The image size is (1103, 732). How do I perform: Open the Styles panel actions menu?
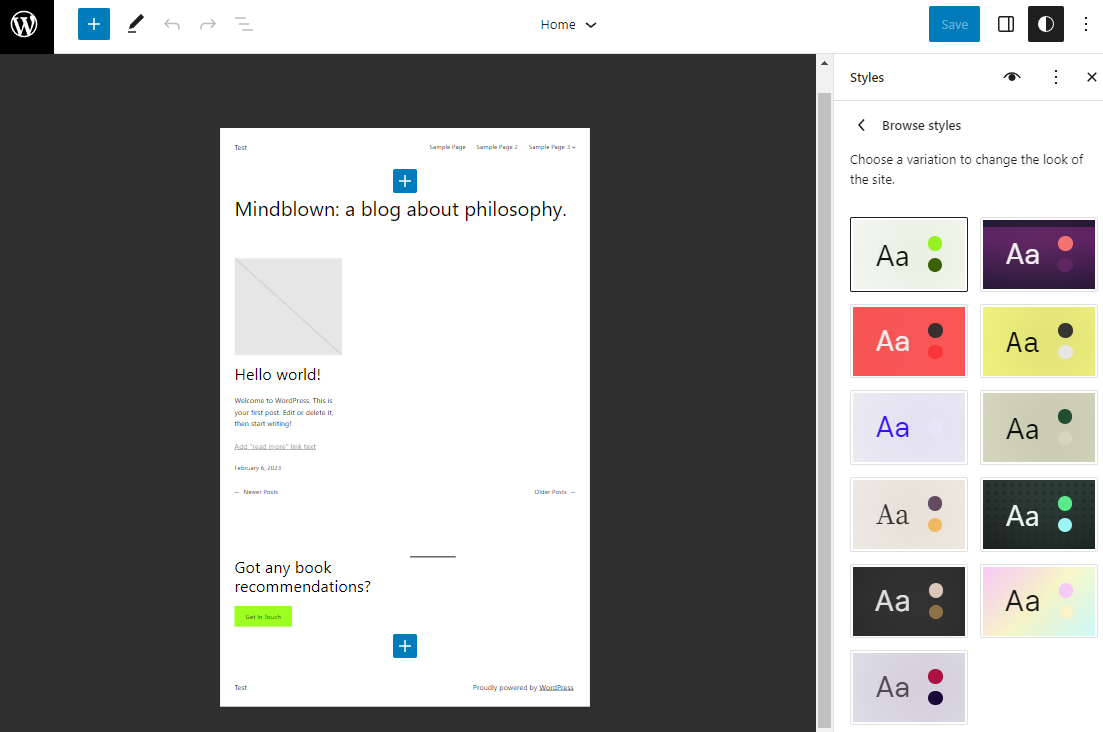tap(1056, 77)
